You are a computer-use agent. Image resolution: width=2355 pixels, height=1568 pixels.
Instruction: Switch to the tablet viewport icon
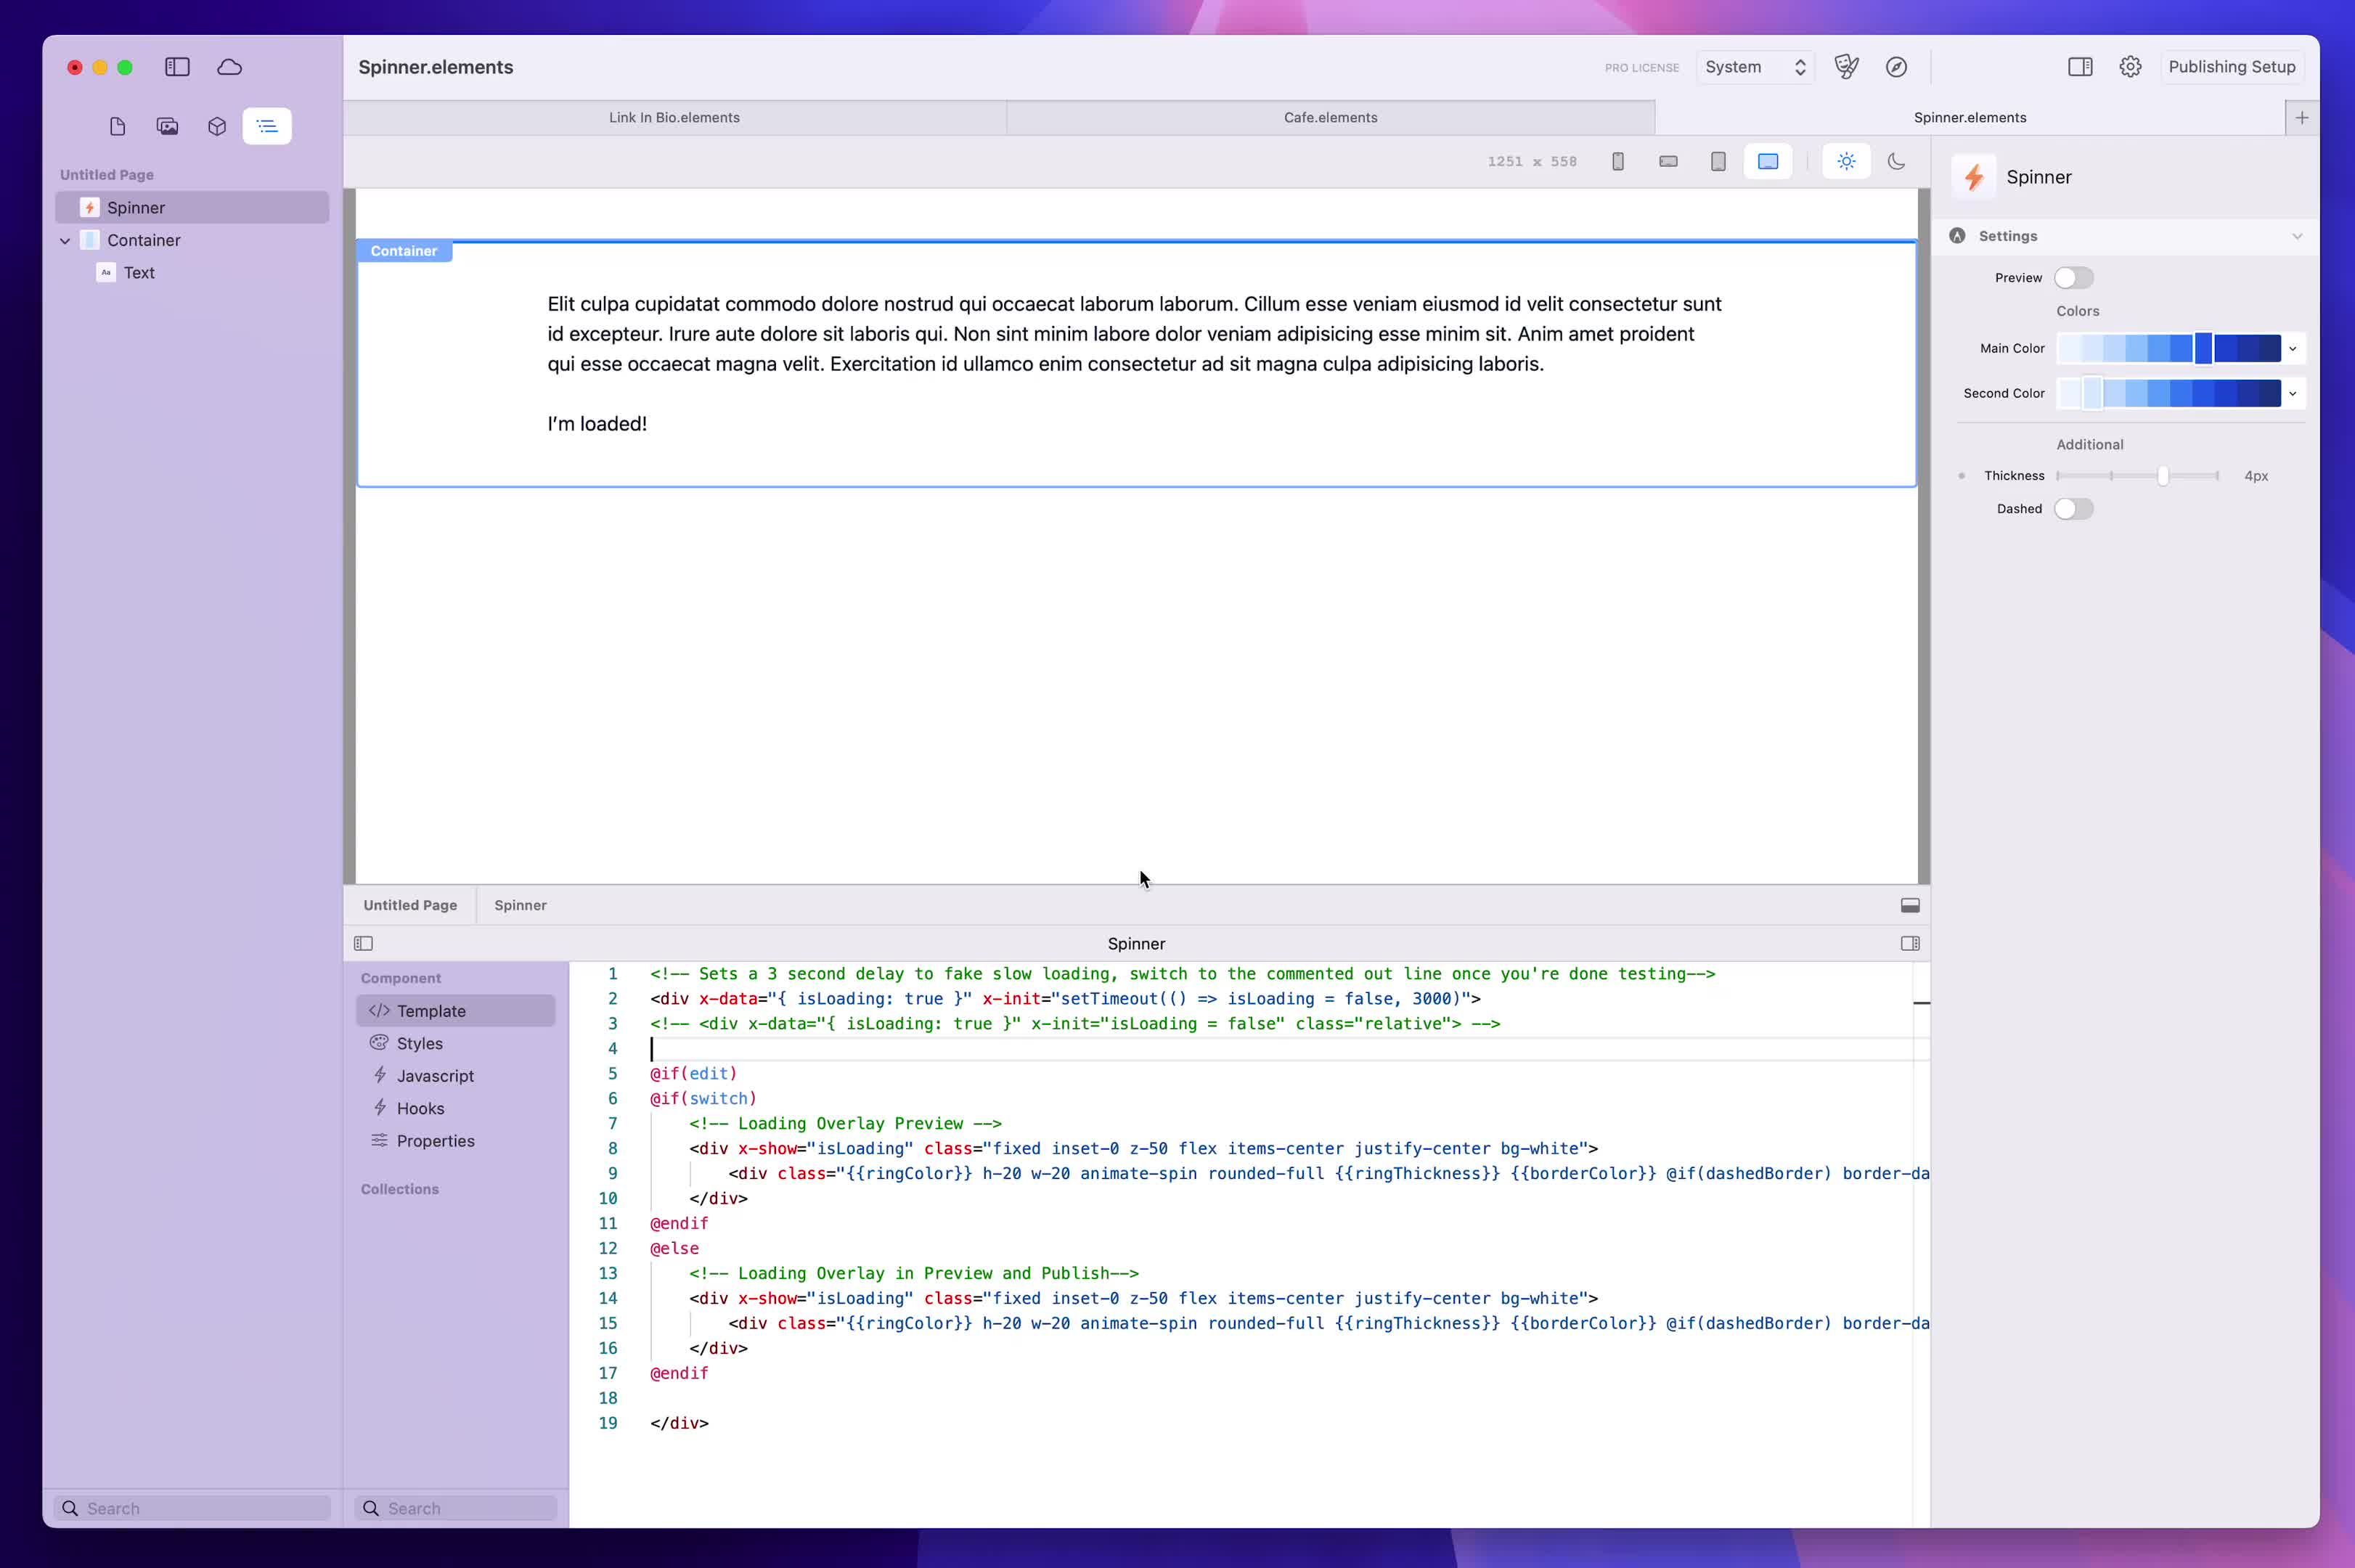click(x=1717, y=161)
